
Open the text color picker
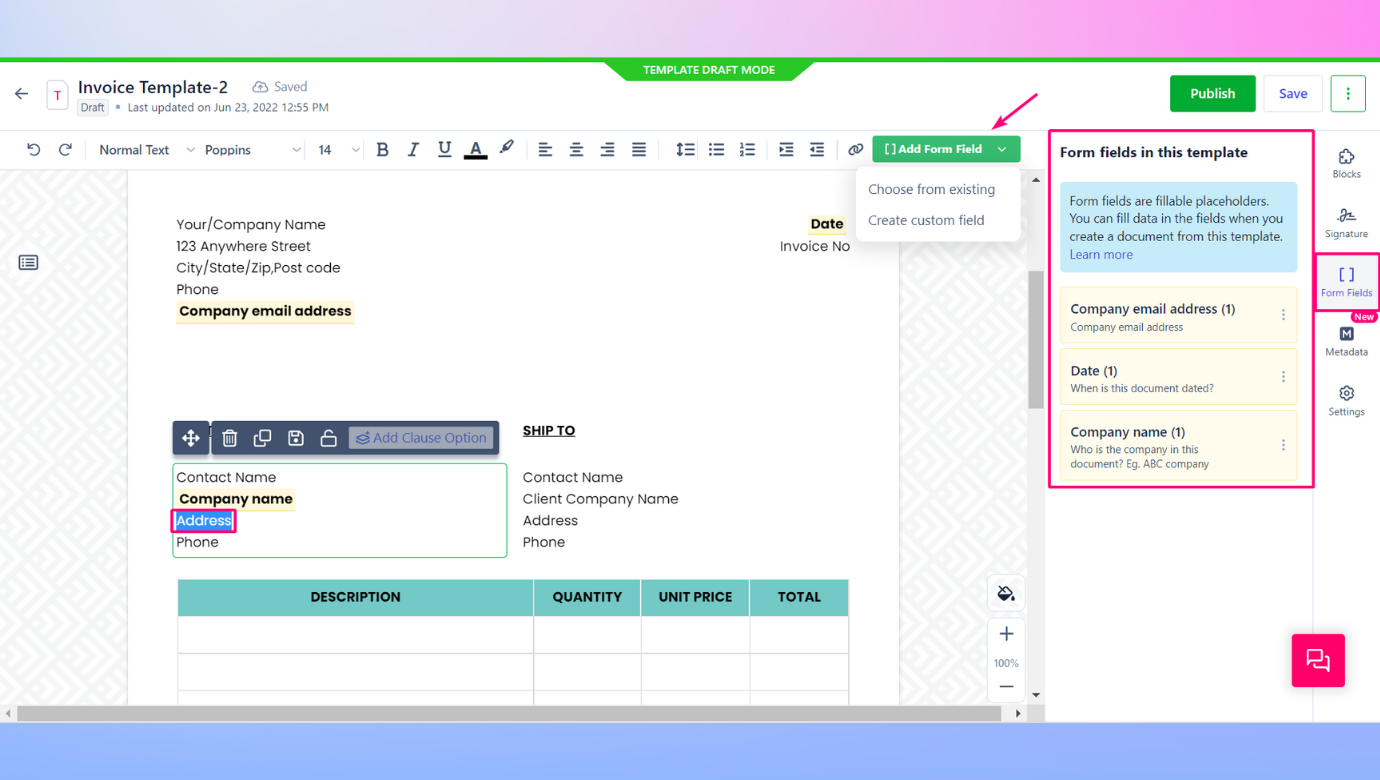pyautogui.click(x=476, y=149)
